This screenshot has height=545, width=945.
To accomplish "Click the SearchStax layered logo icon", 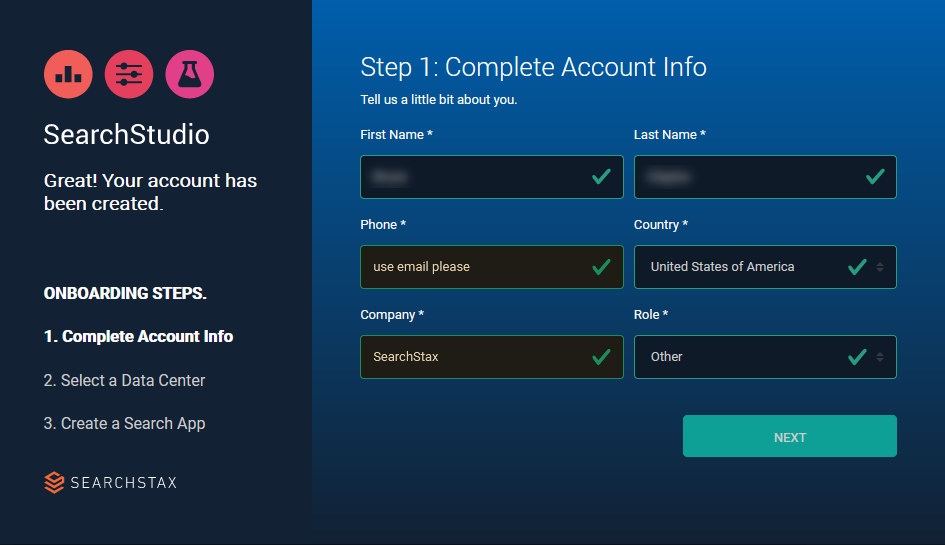I will pyautogui.click(x=54, y=482).
